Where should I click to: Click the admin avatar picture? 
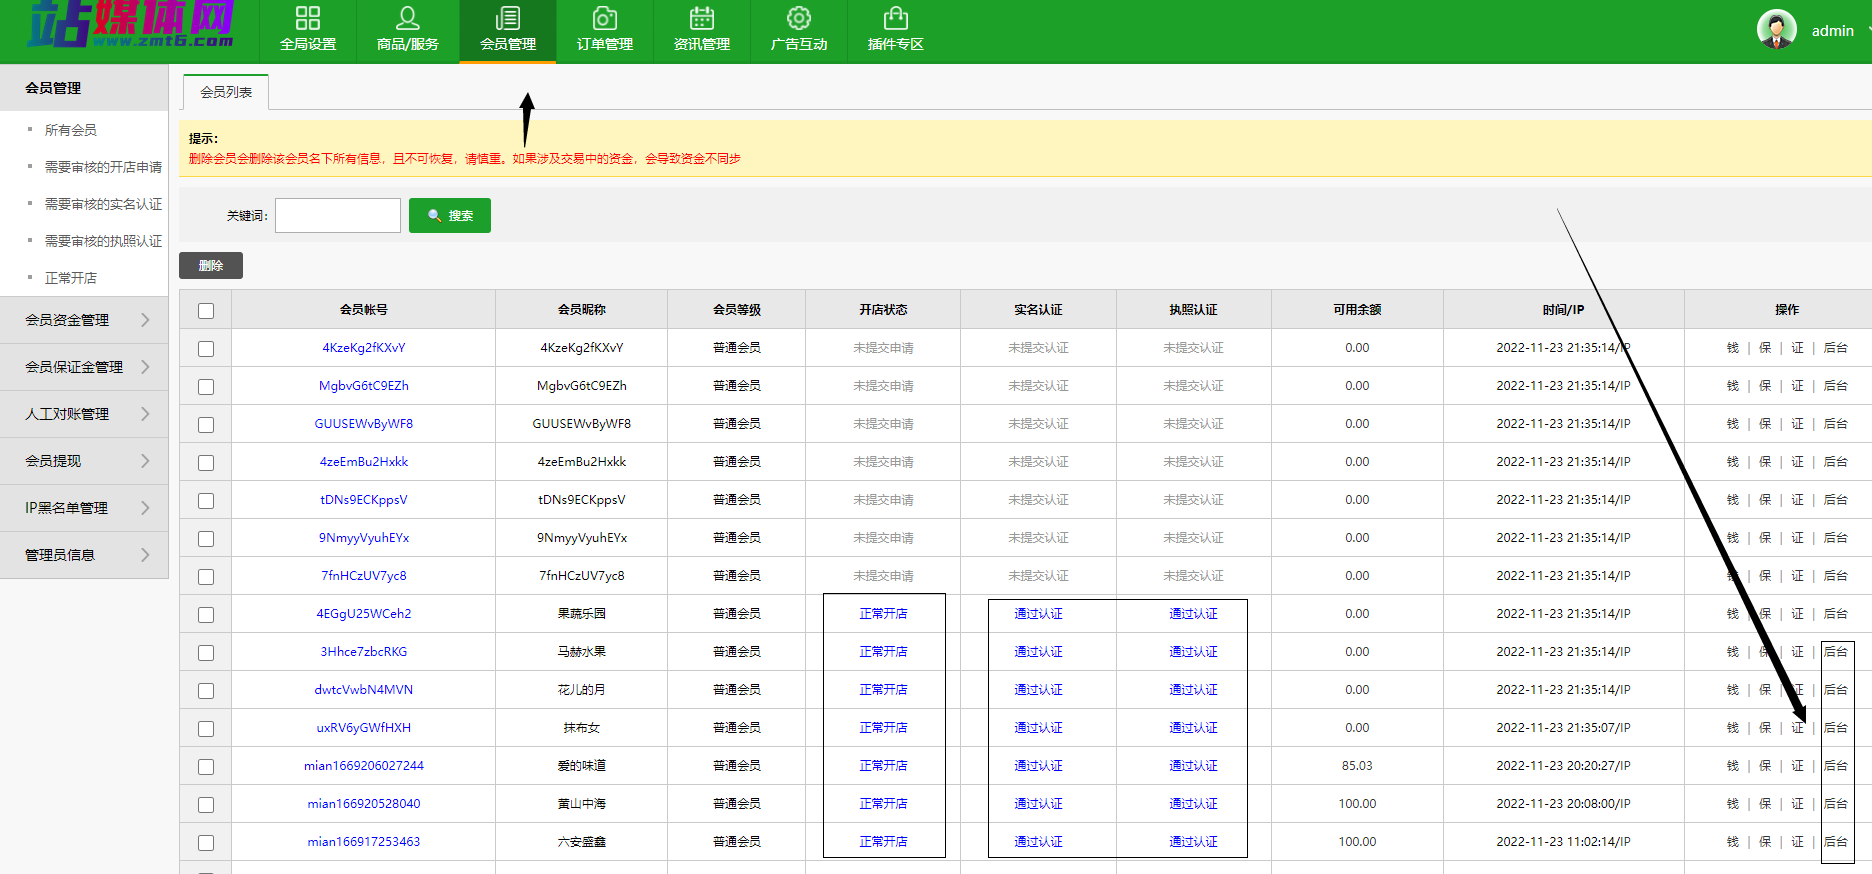(1777, 29)
